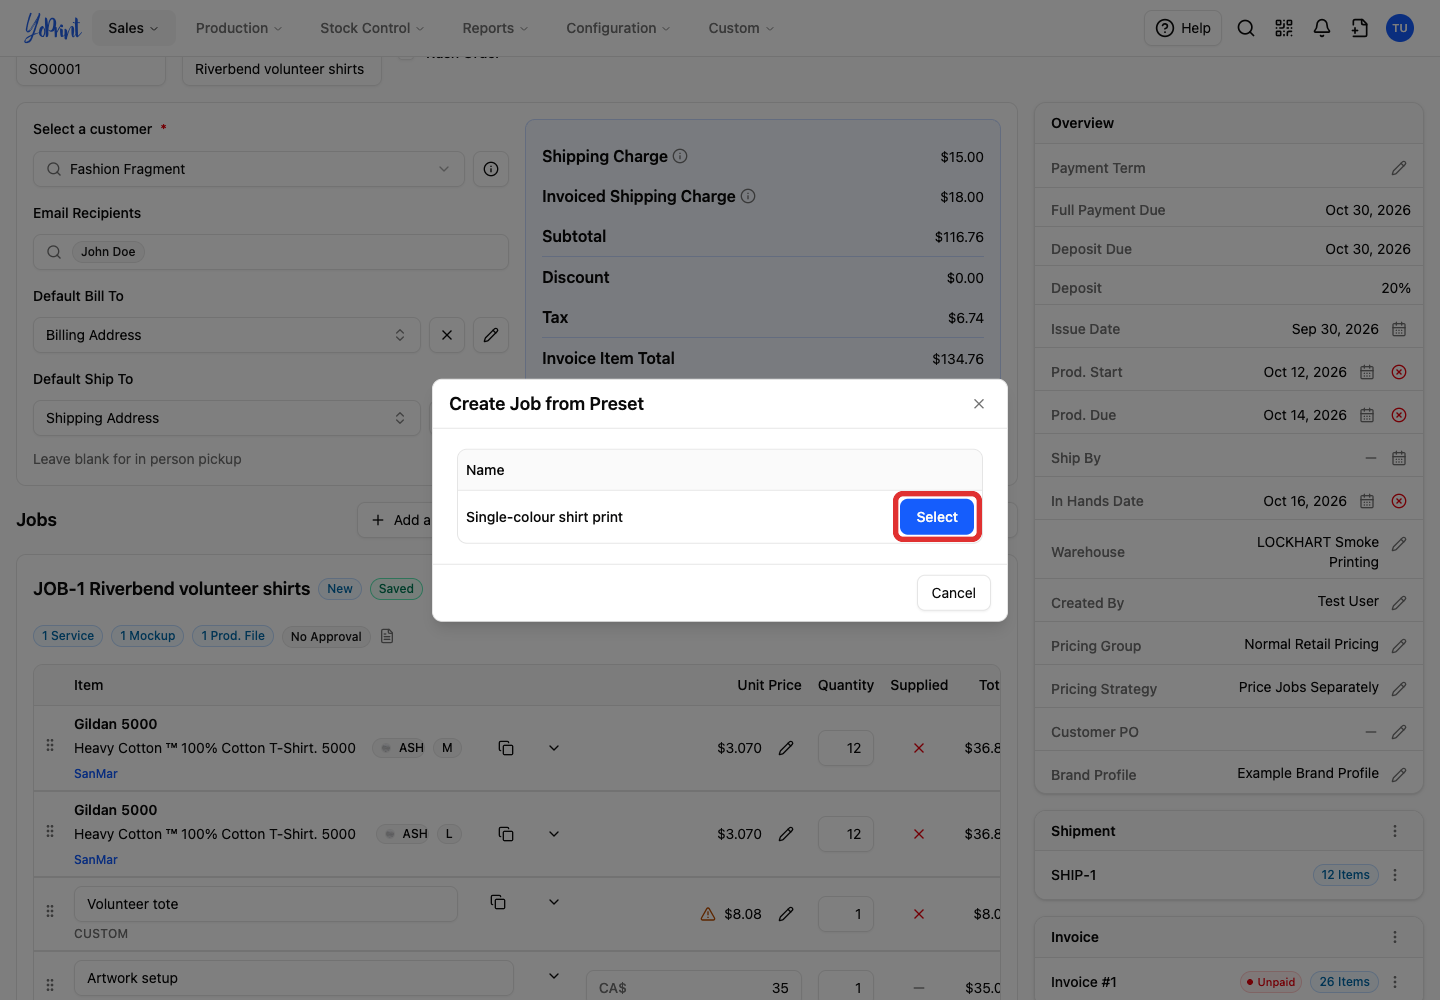The image size is (1440, 1000).
Task: Click the 12 Items badge on SHIP-1
Action: [x=1345, y=875]
